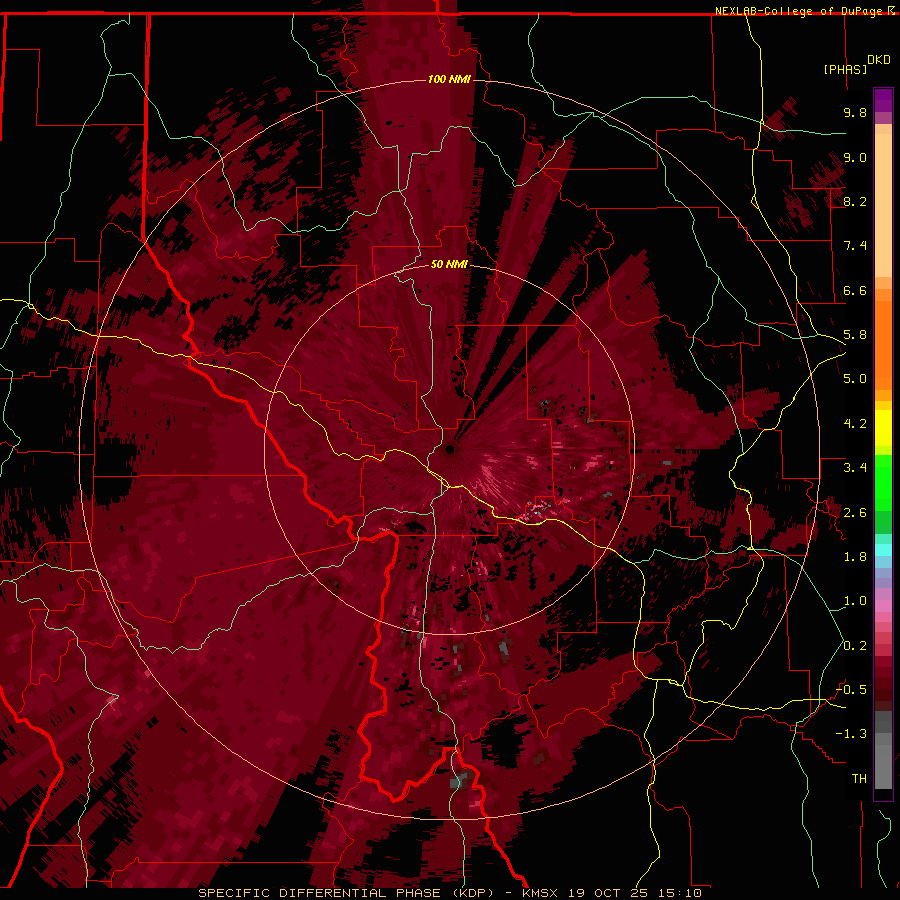This screenshot has height=900, width=900.
Task: Click the [PHAS] units label
Action: 845,69
